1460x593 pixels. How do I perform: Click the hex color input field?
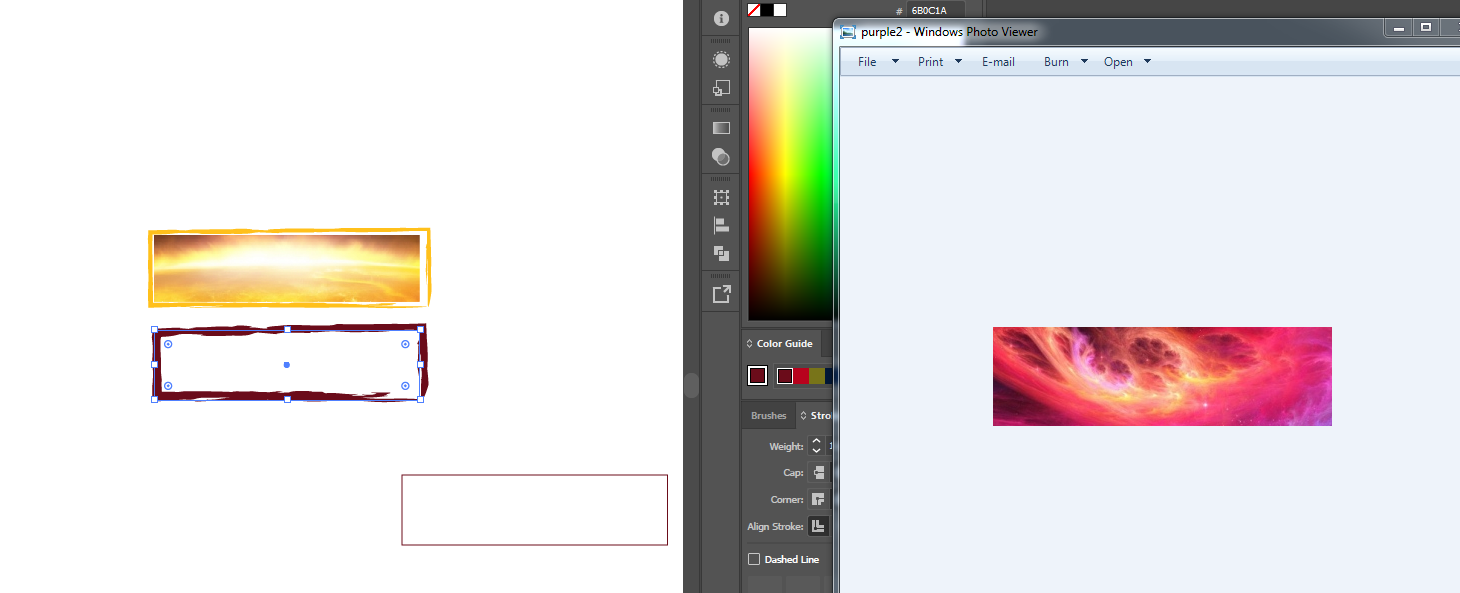tap(934, 11)
